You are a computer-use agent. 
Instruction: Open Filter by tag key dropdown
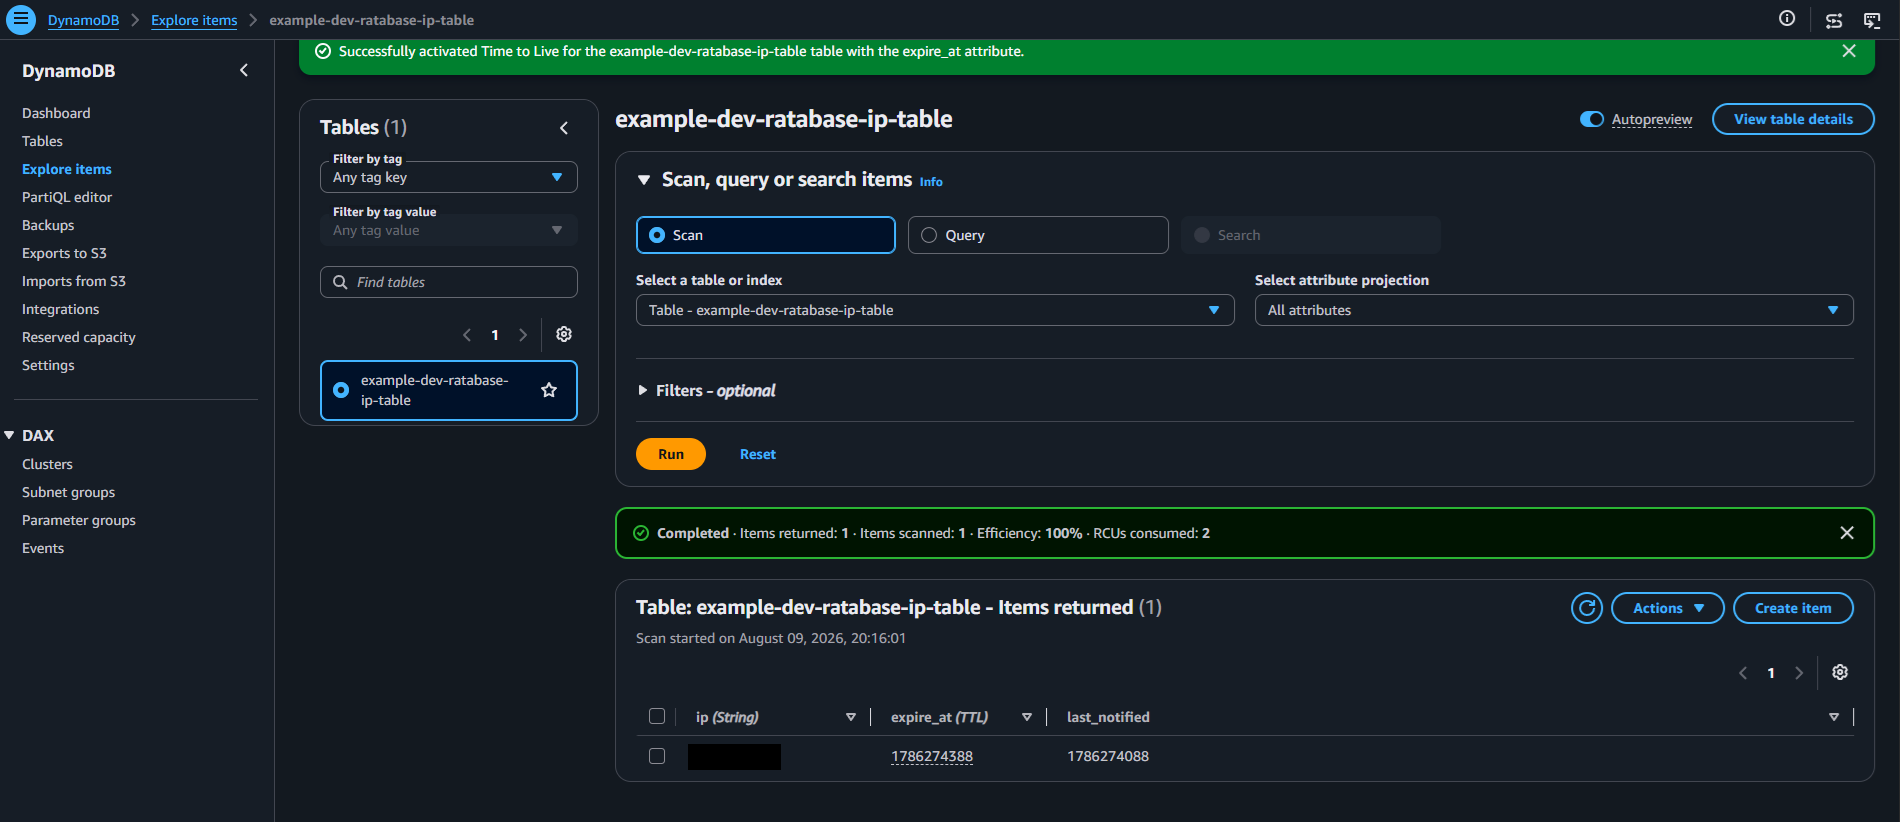[x=449, y=177]
